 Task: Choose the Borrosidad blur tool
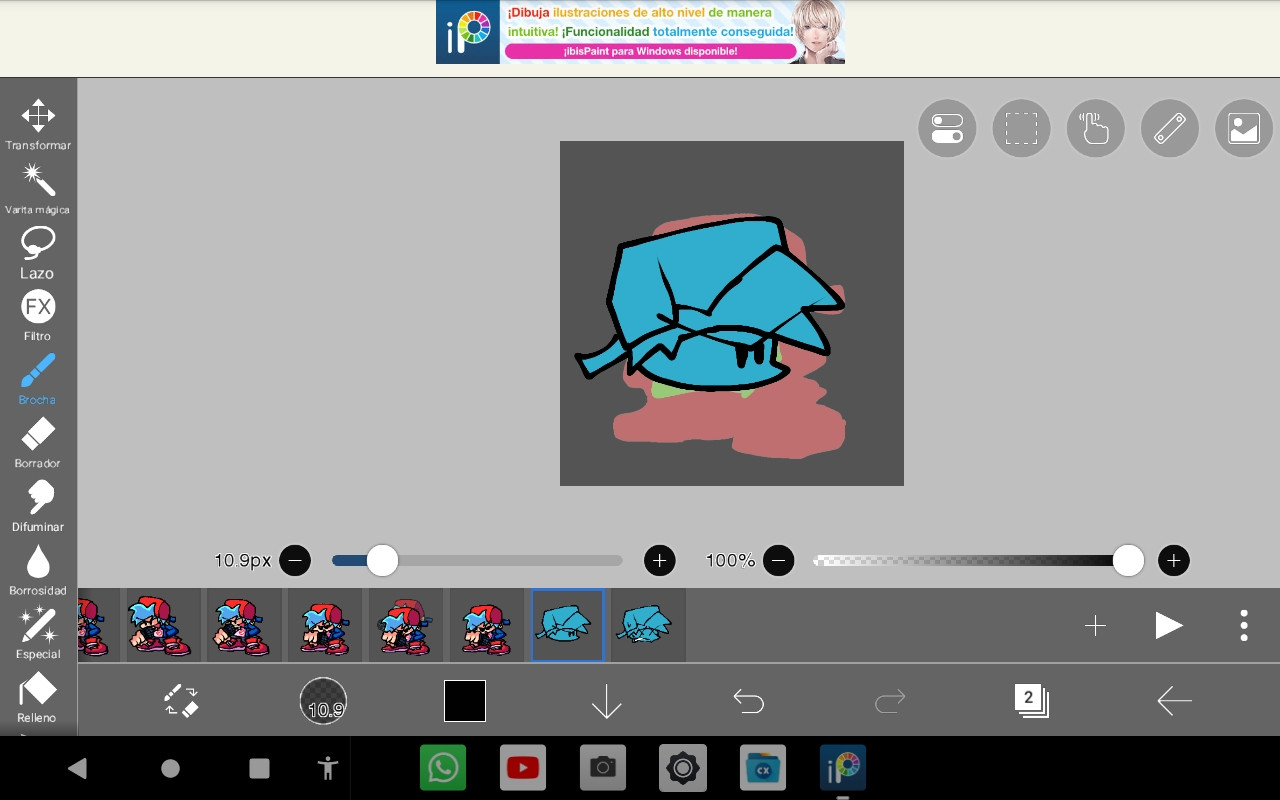click(x=38, y=570)
